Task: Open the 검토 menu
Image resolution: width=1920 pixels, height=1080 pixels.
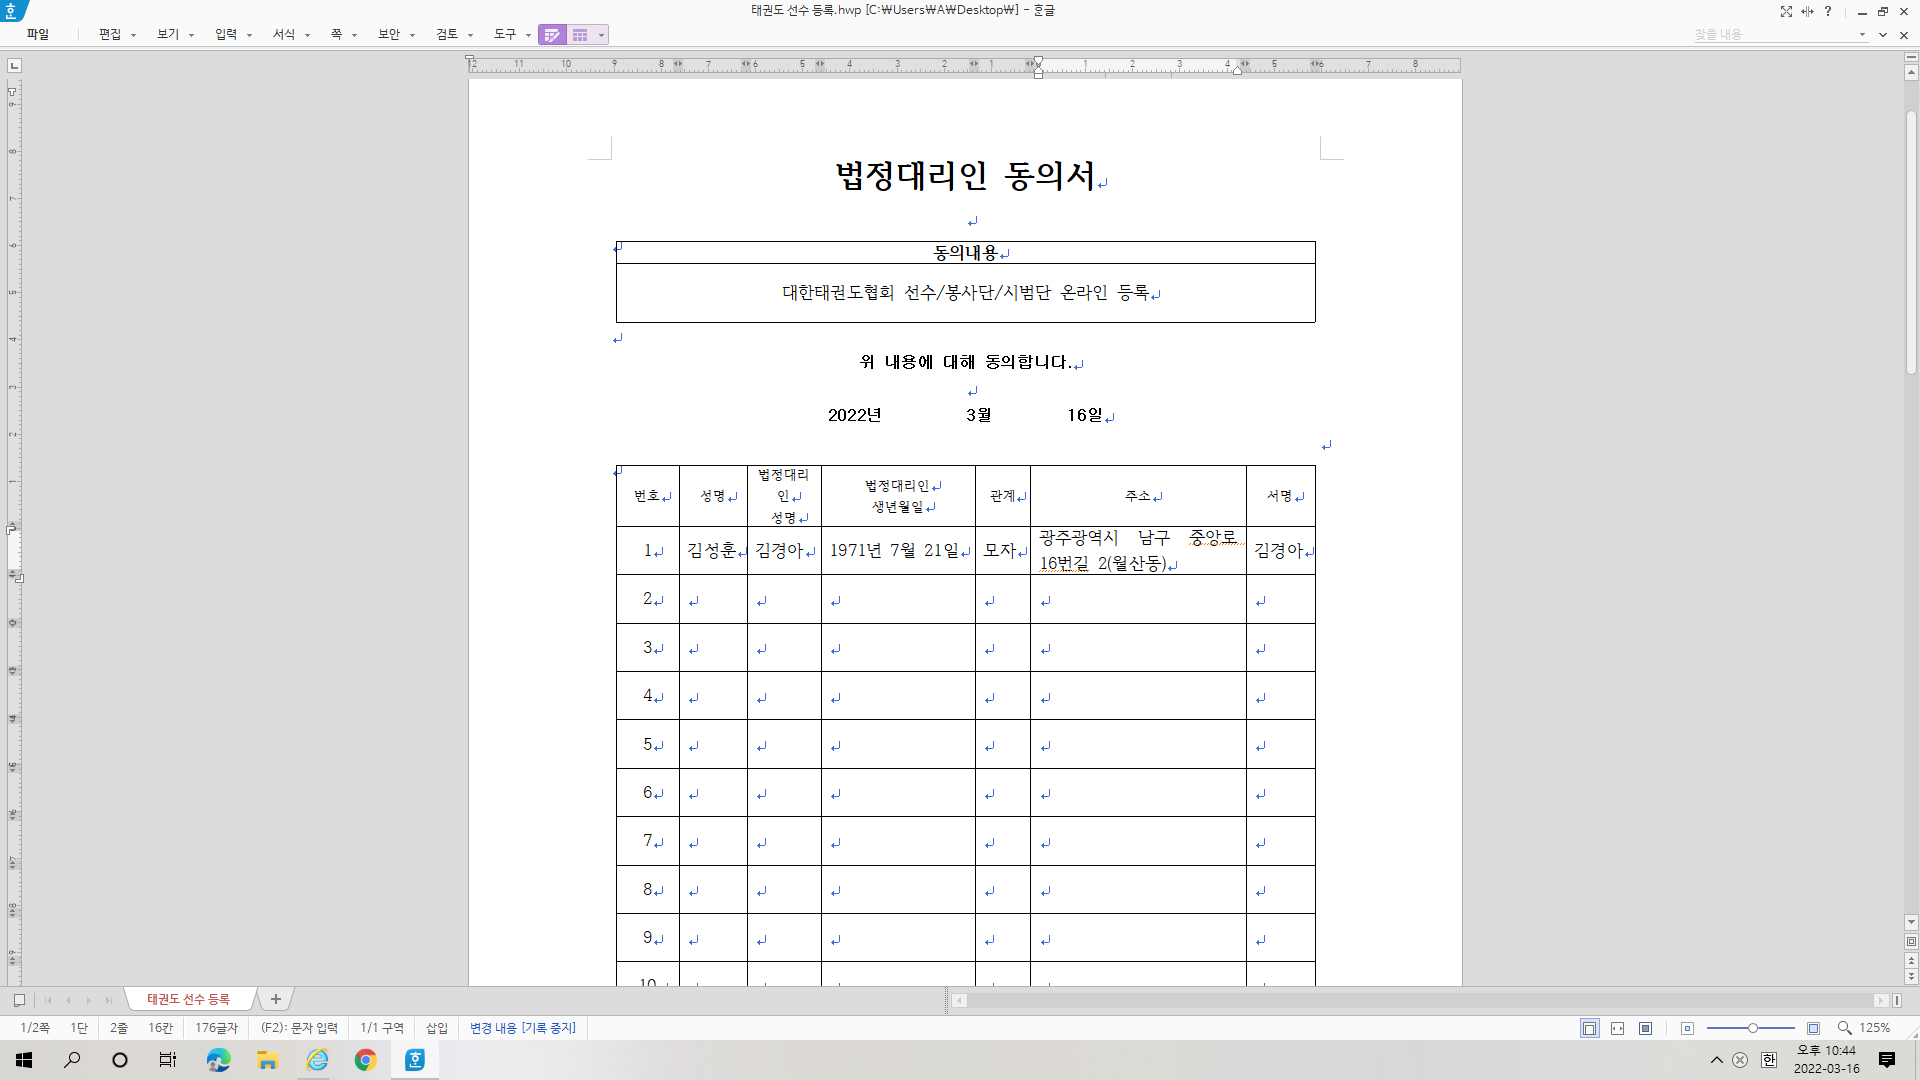Action: tap(447, 34)
